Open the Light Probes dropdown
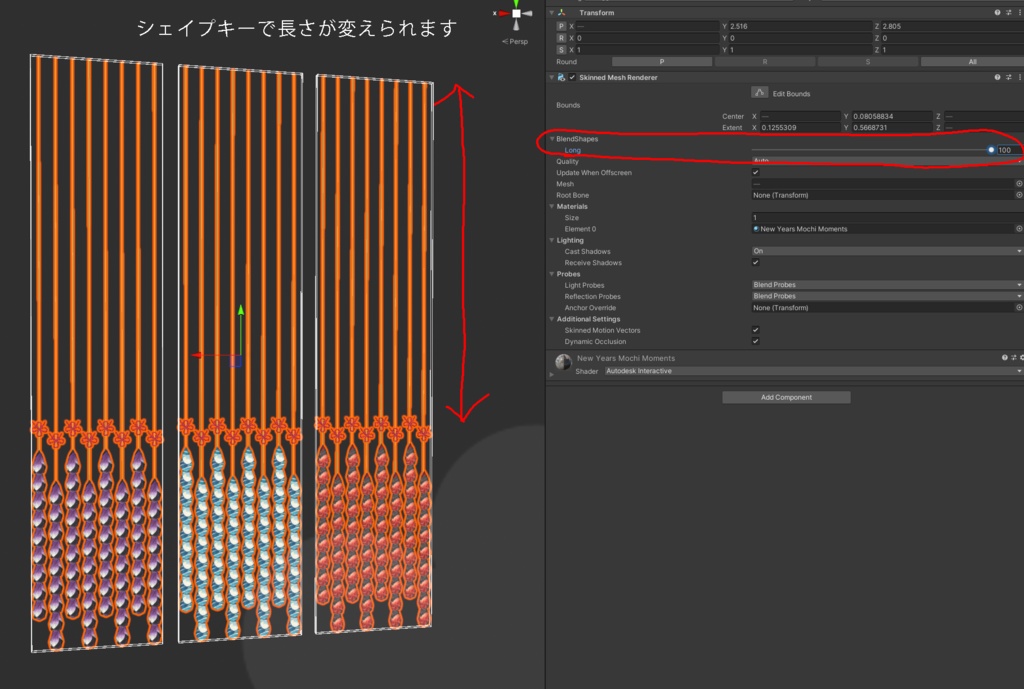 pos(887,285)
